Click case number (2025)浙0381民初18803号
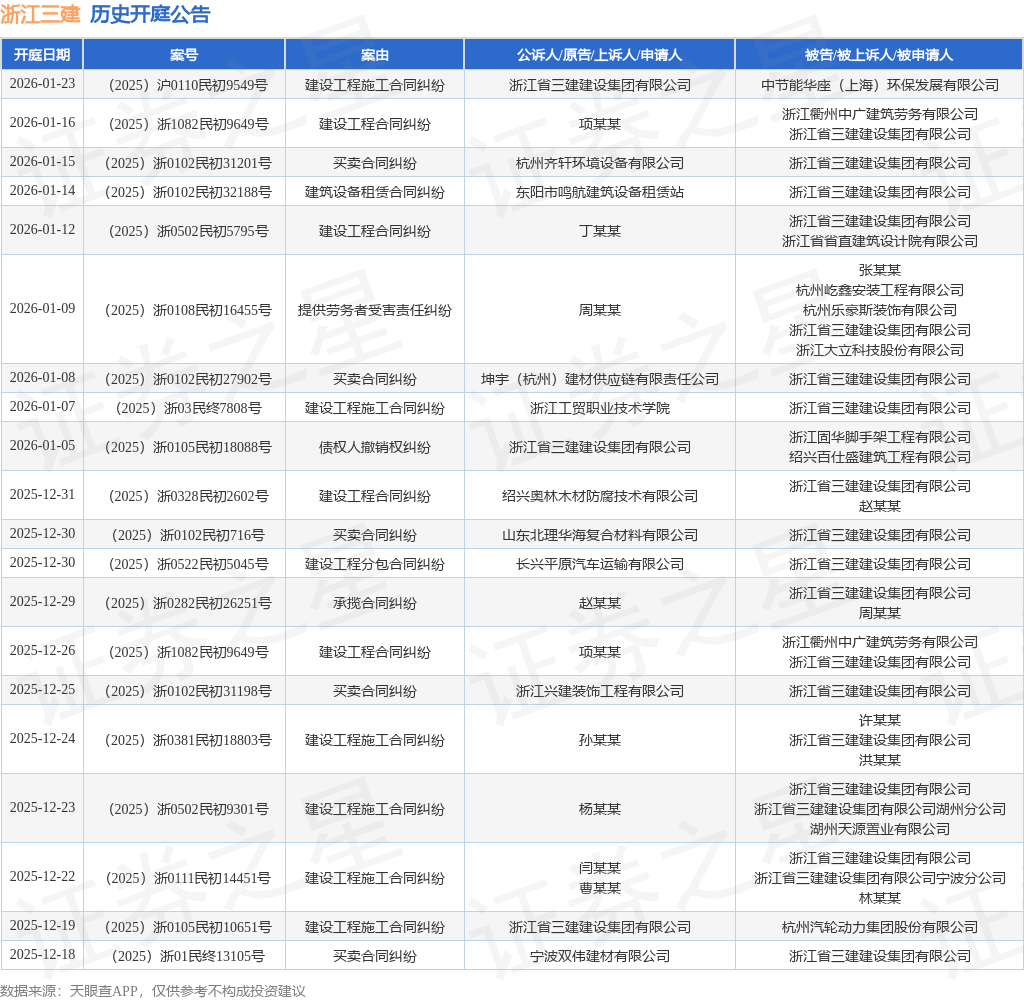The image size is (1024, 1000). tap(188, 740)
